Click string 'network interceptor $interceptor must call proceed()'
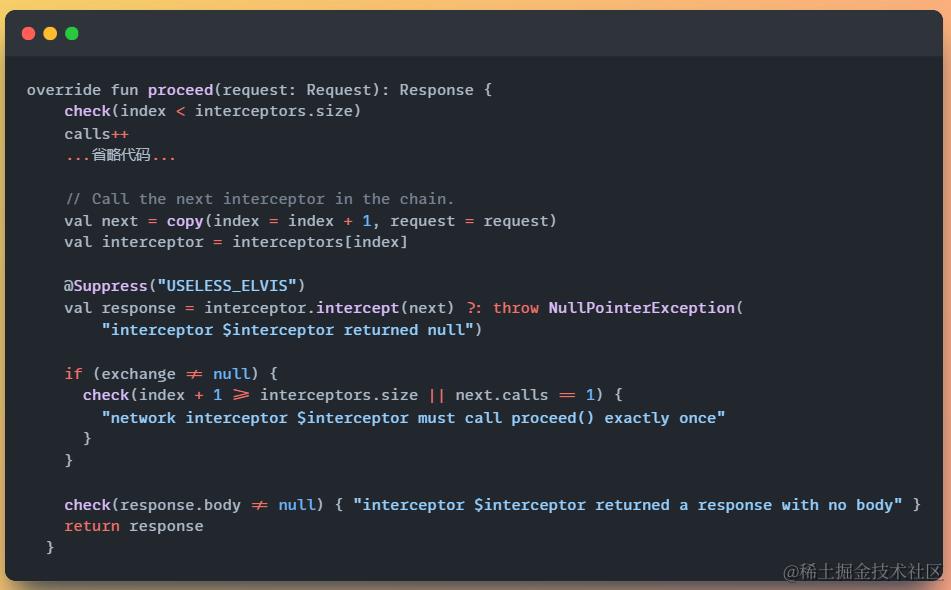 click(x=348, y=418)
